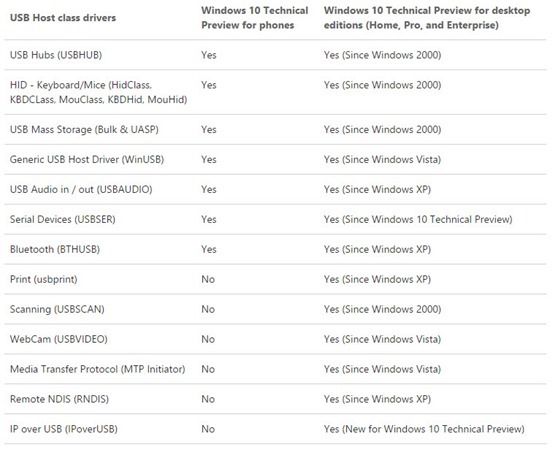Click the 'USB Host class drivers' column header
The height and width of the screenshot is (450, 558).
(x=63, y=18)
